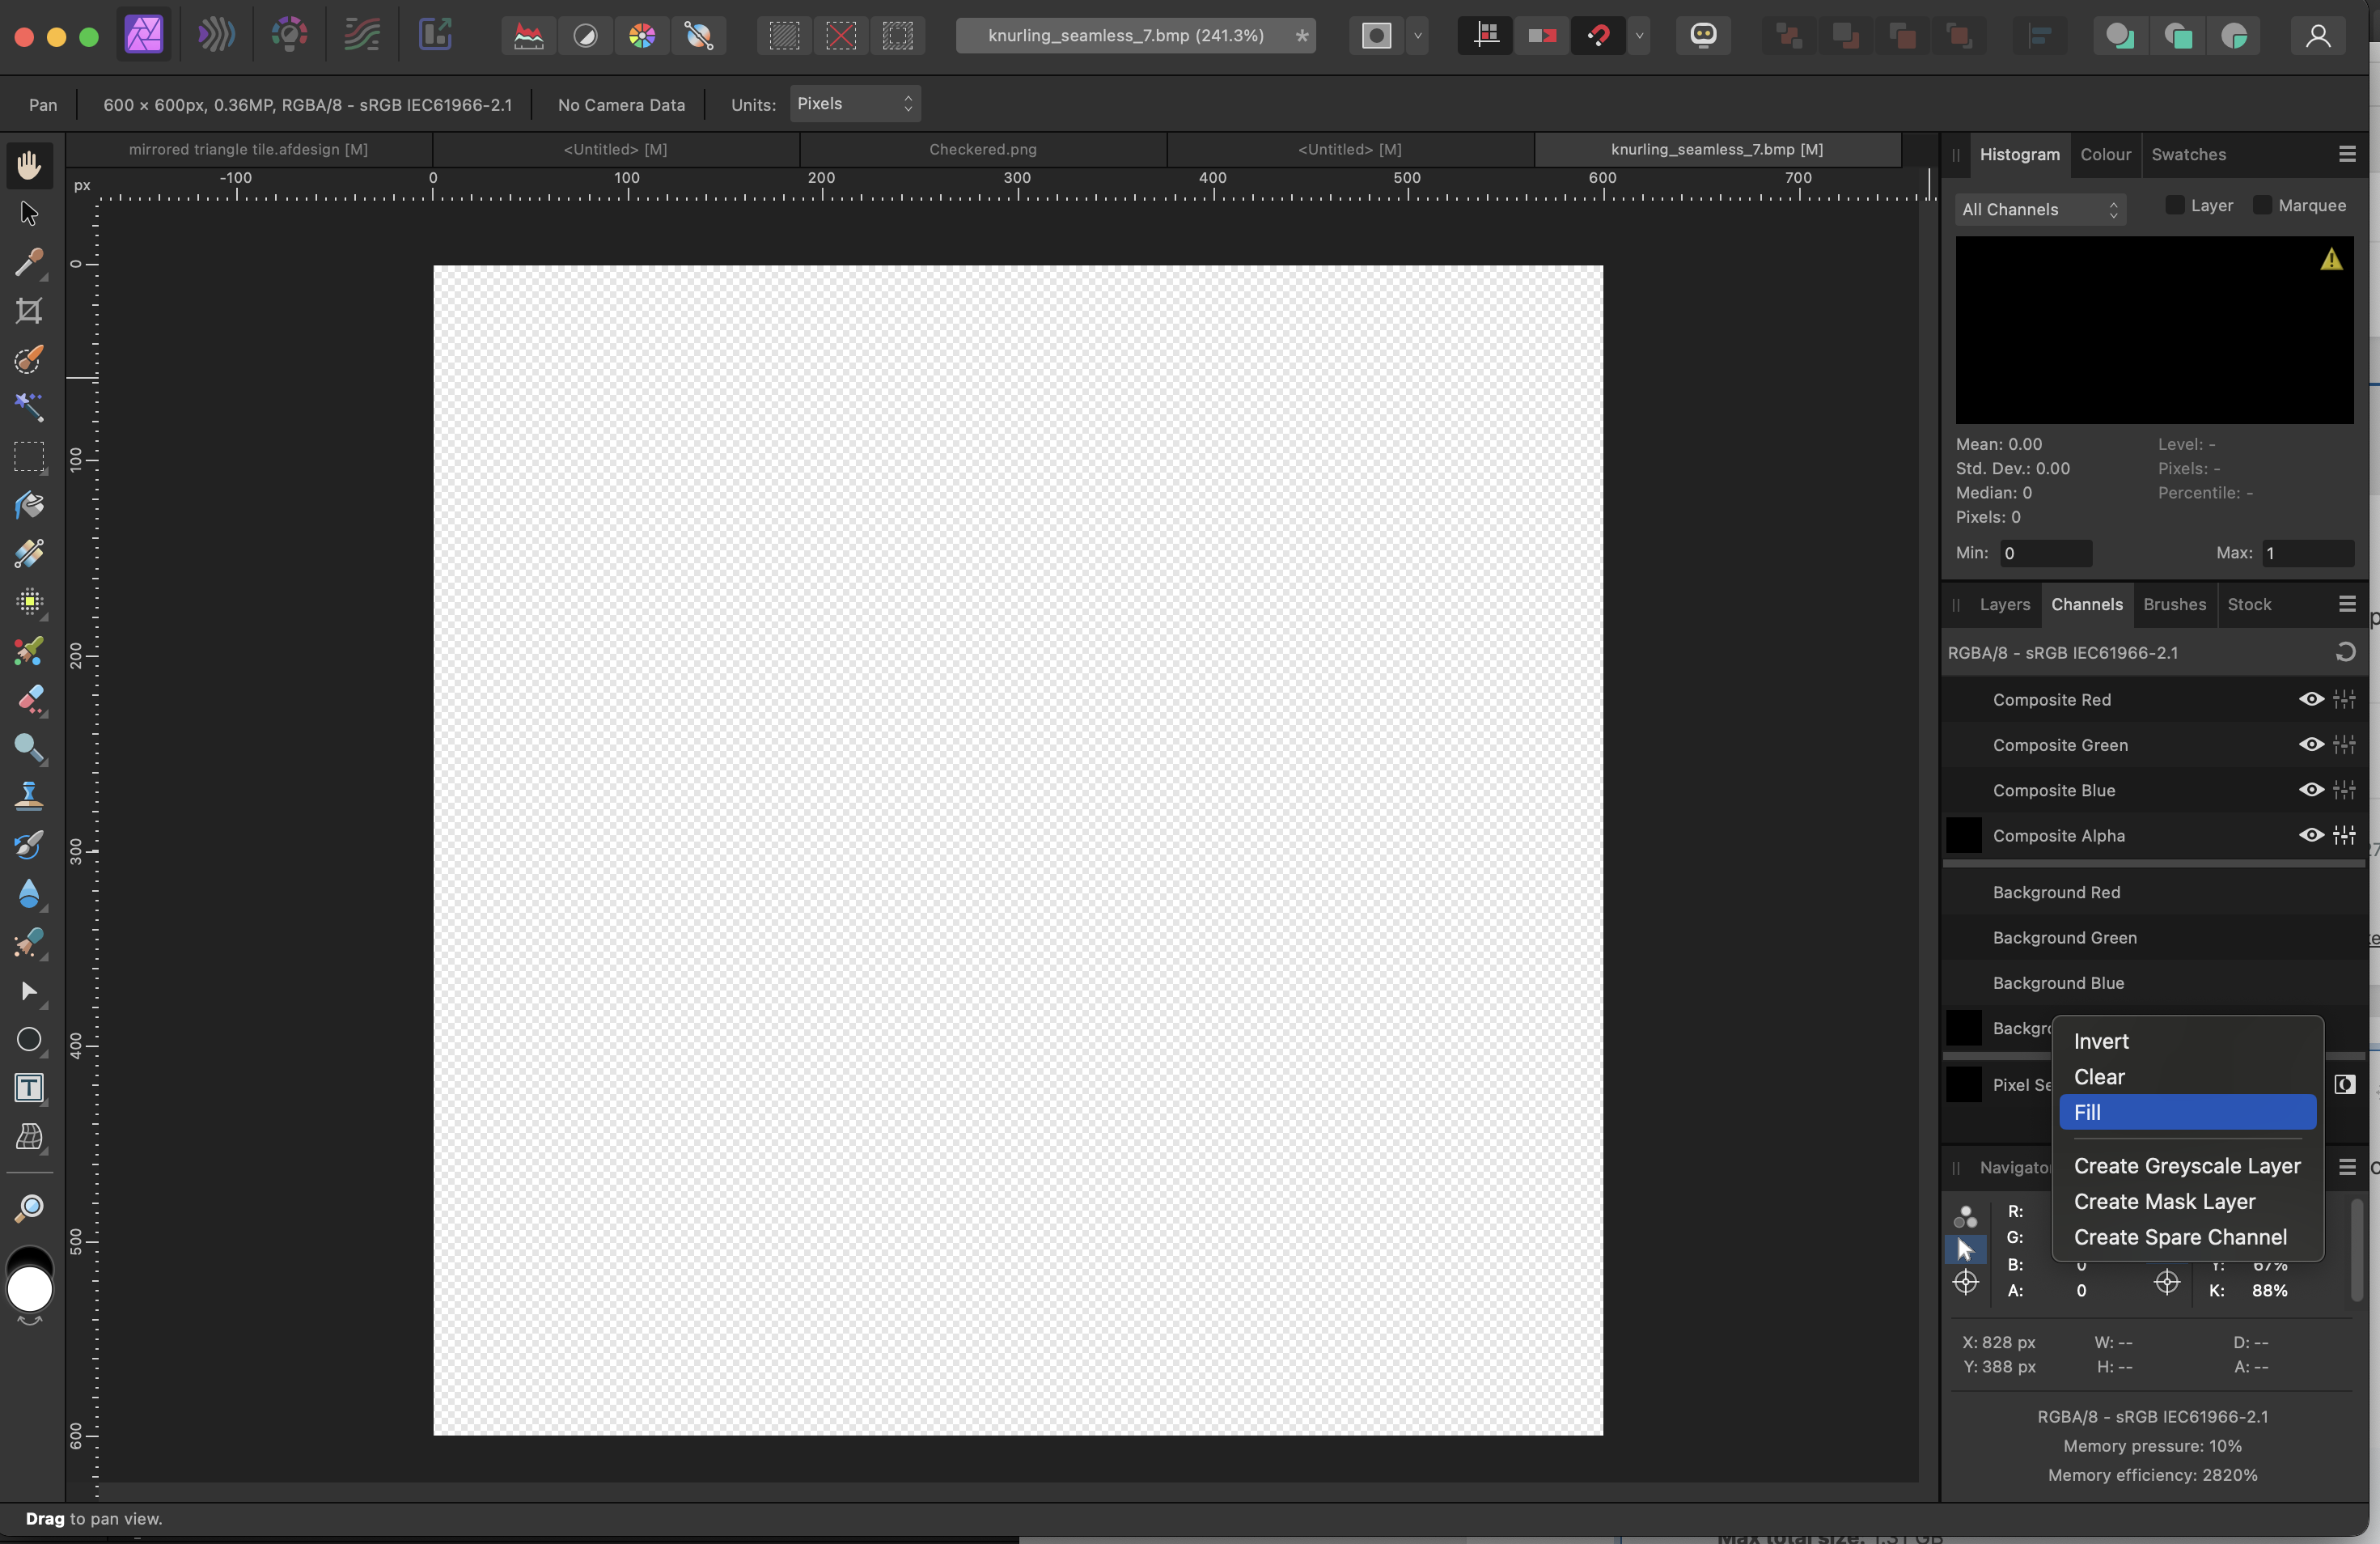This screenshot has height=1544, width=2380.
Task: Click Deselect in toolbar
Action: (841, 37)
